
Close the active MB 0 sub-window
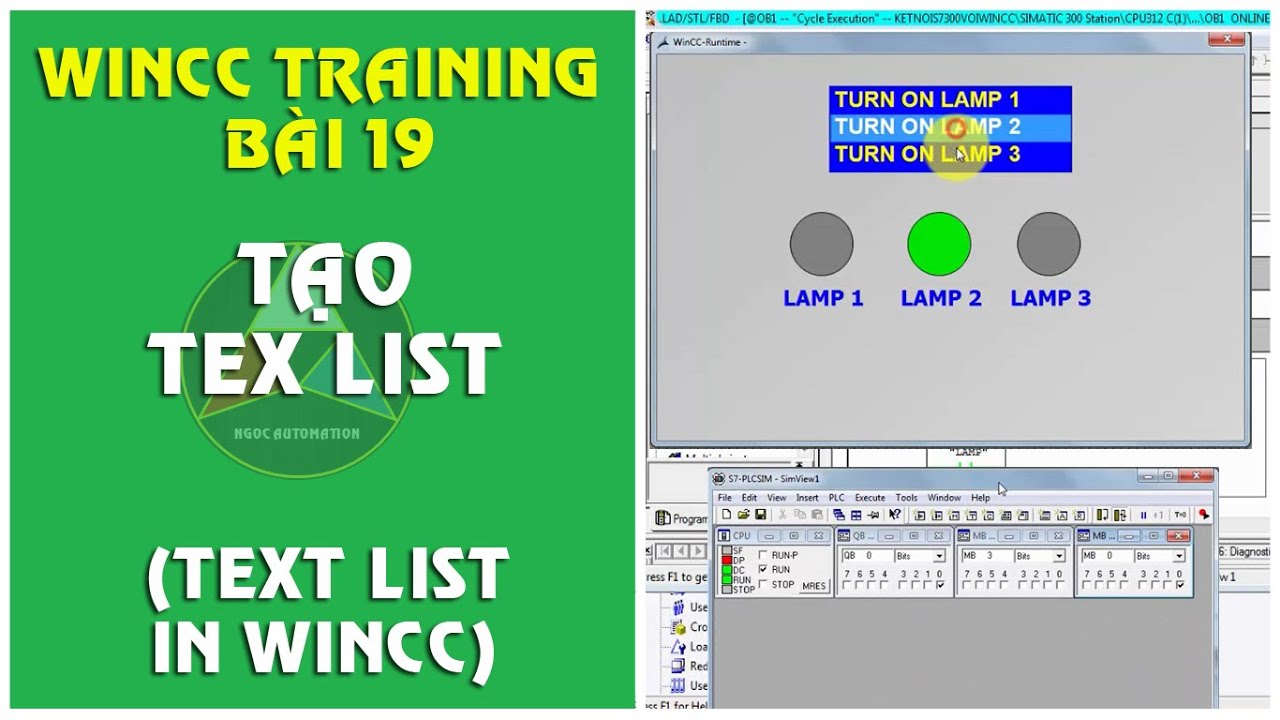[1178, 536]
